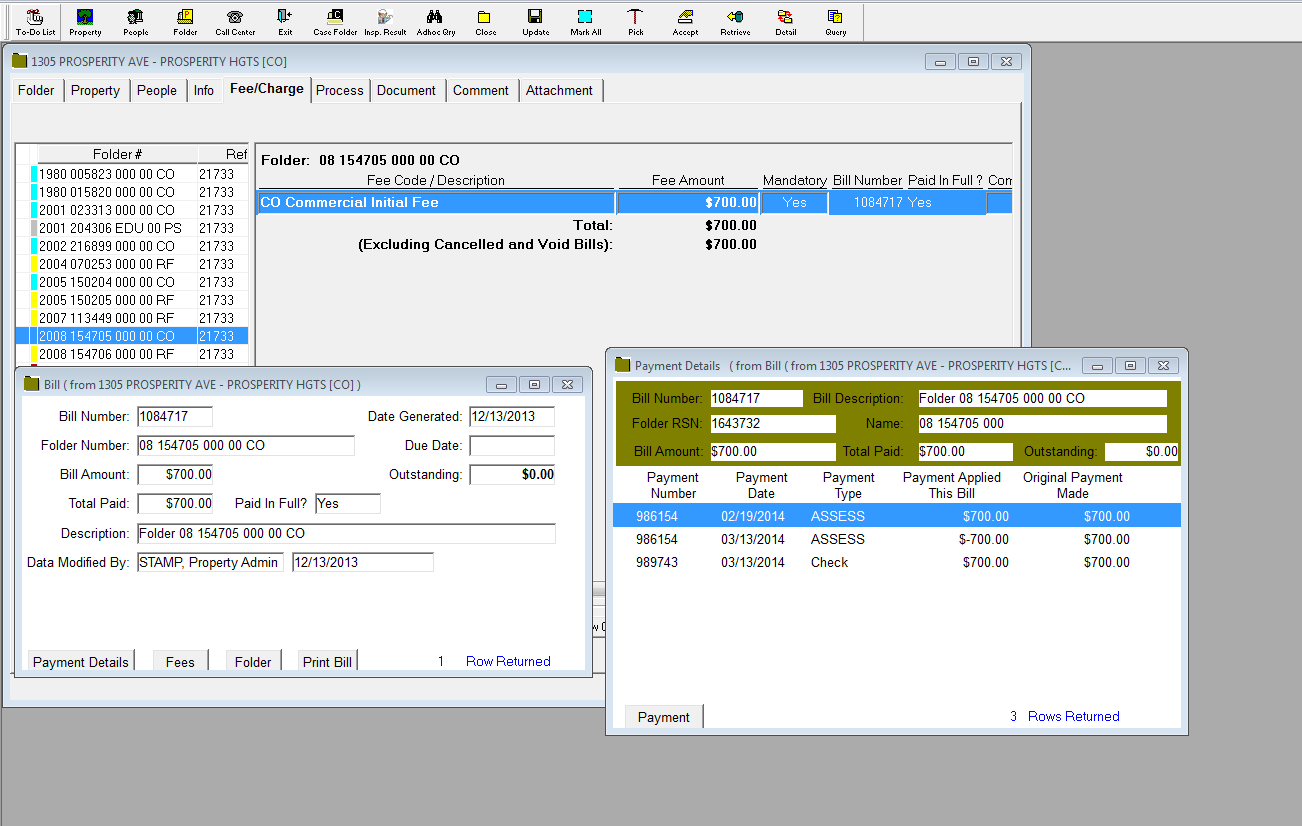Click the Call Center phone icon
Screen dimensions: 1302x826
[235, 21]
